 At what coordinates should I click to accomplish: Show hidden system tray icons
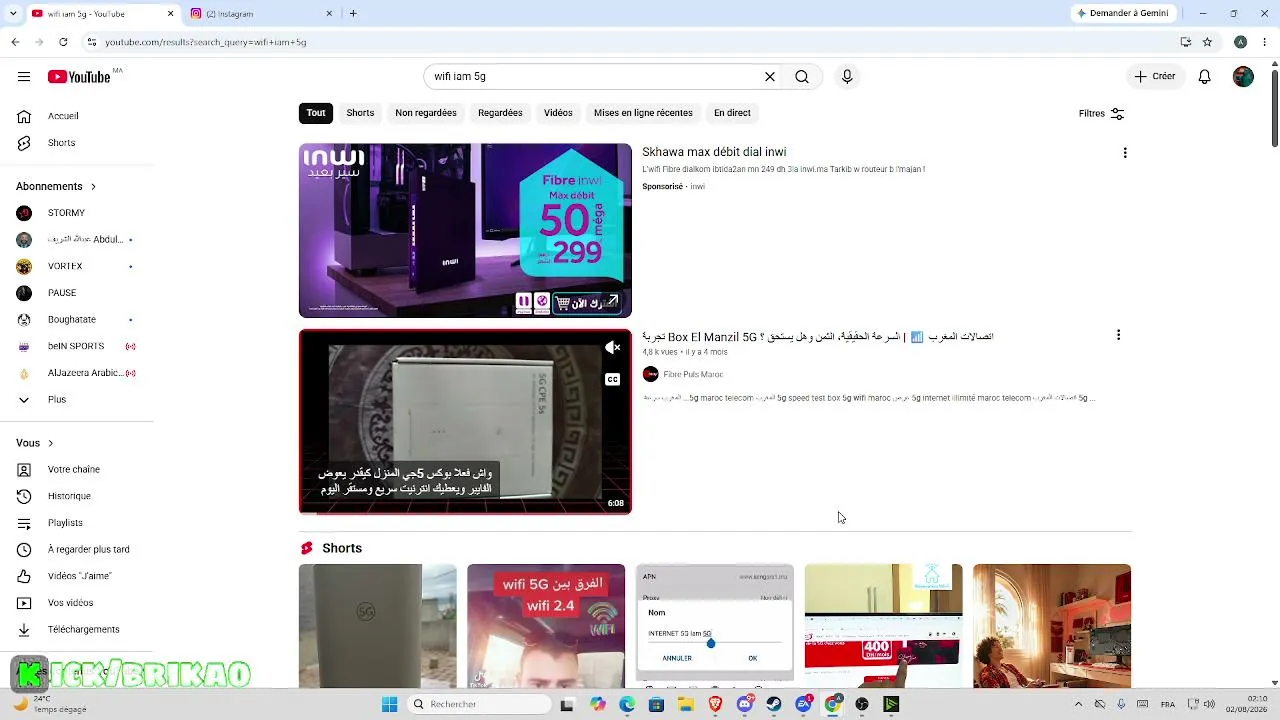[x=1078, y=704]
